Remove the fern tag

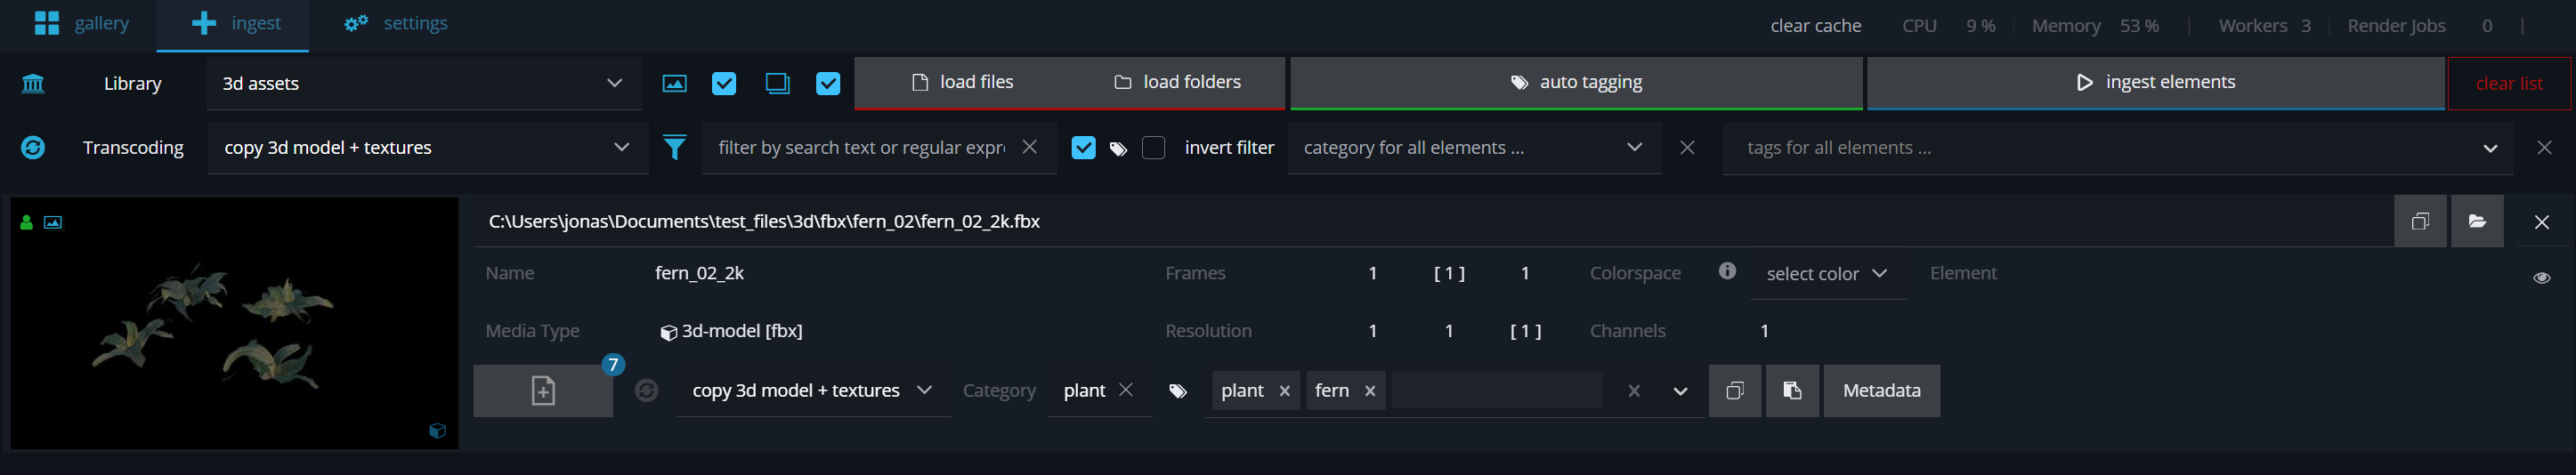click(x=1370, y=391)
